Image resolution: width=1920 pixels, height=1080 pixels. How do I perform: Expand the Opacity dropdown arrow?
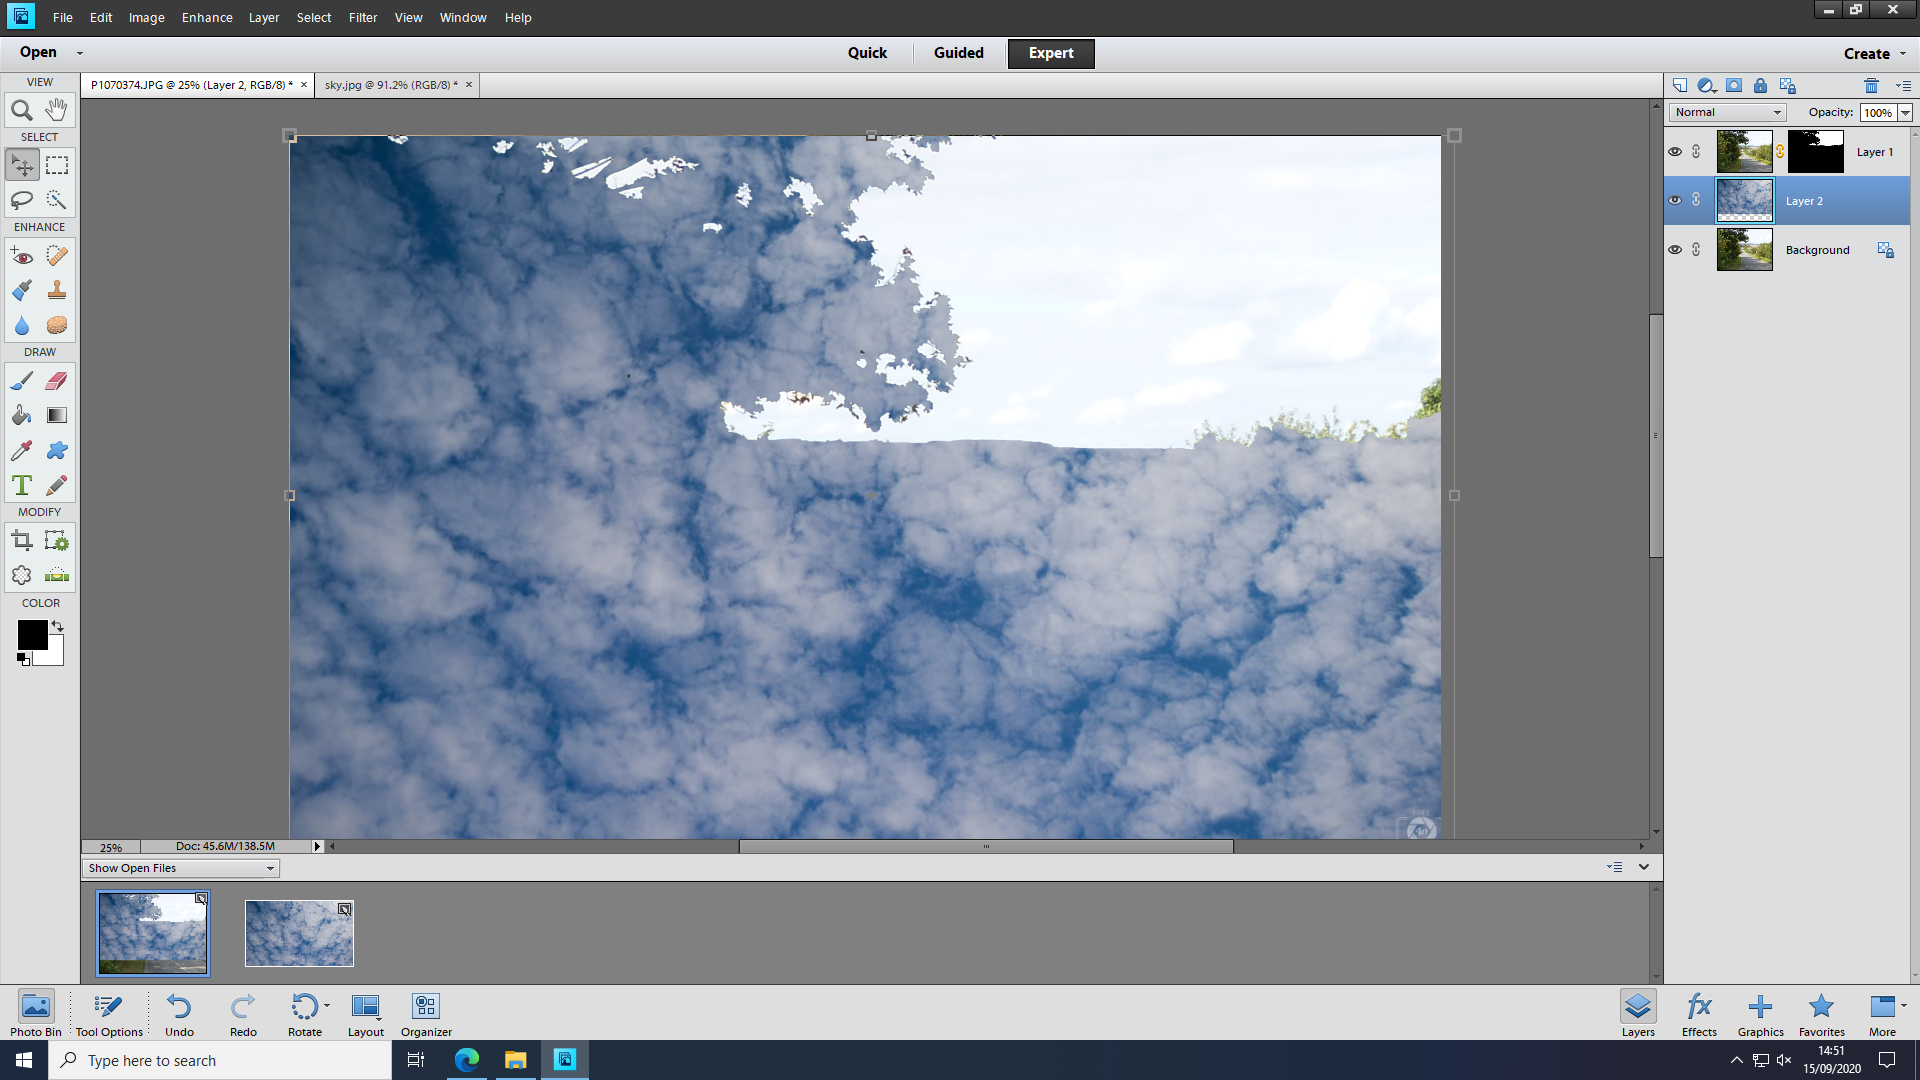(1905, 113)
